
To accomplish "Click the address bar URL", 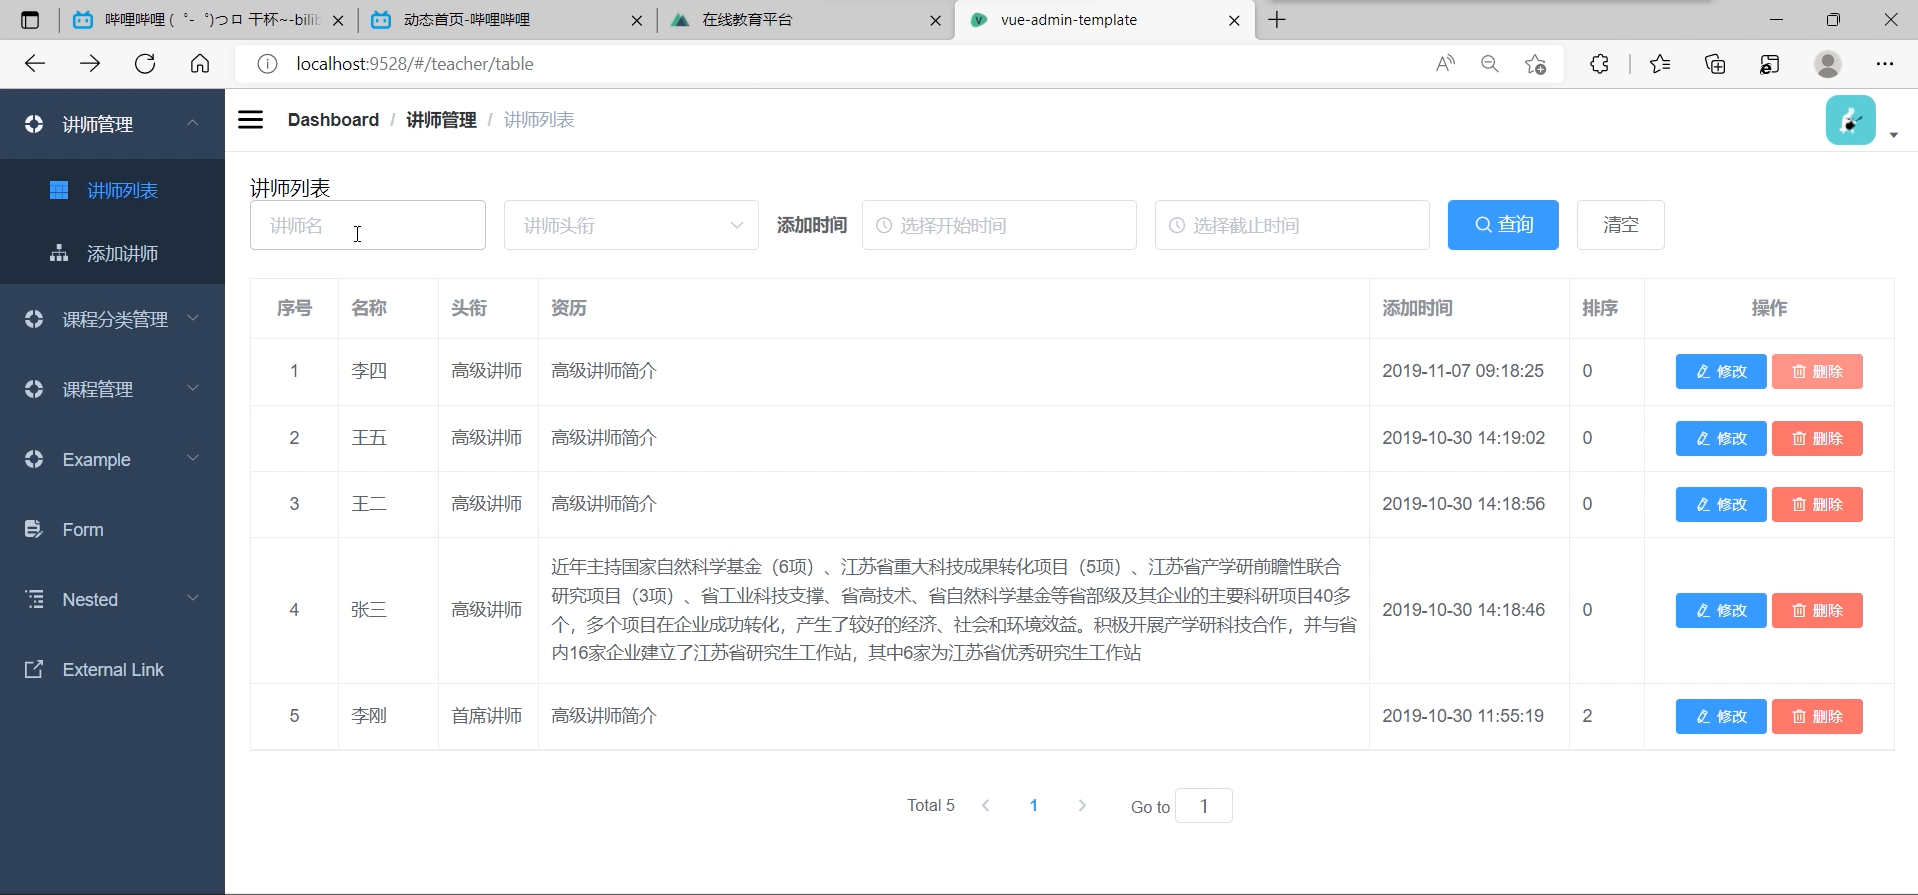I will click(415, 64).
